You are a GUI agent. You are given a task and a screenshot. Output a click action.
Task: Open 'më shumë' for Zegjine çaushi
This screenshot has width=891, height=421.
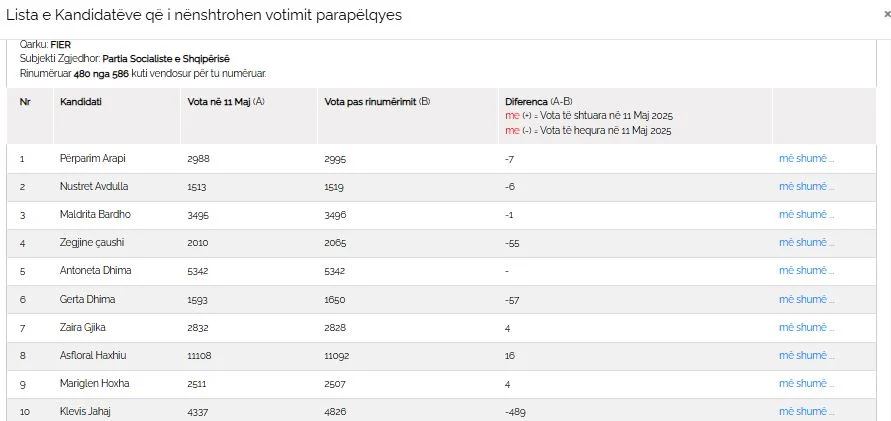click(806, 243)
